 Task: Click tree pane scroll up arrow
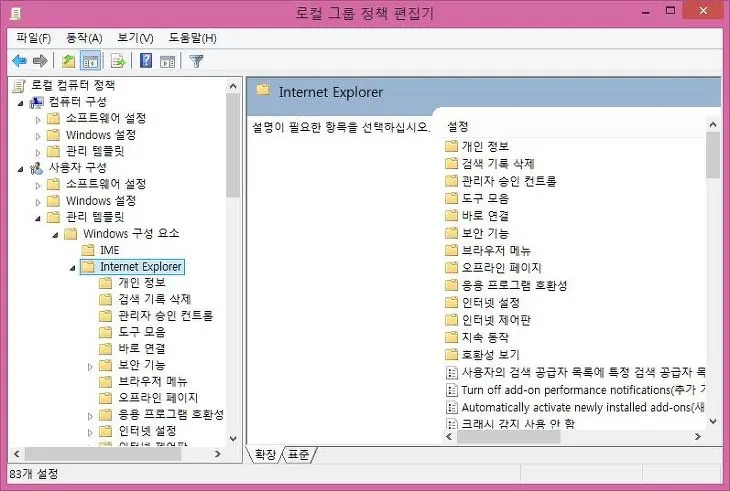pyautogui.click(x=233, y=86)
